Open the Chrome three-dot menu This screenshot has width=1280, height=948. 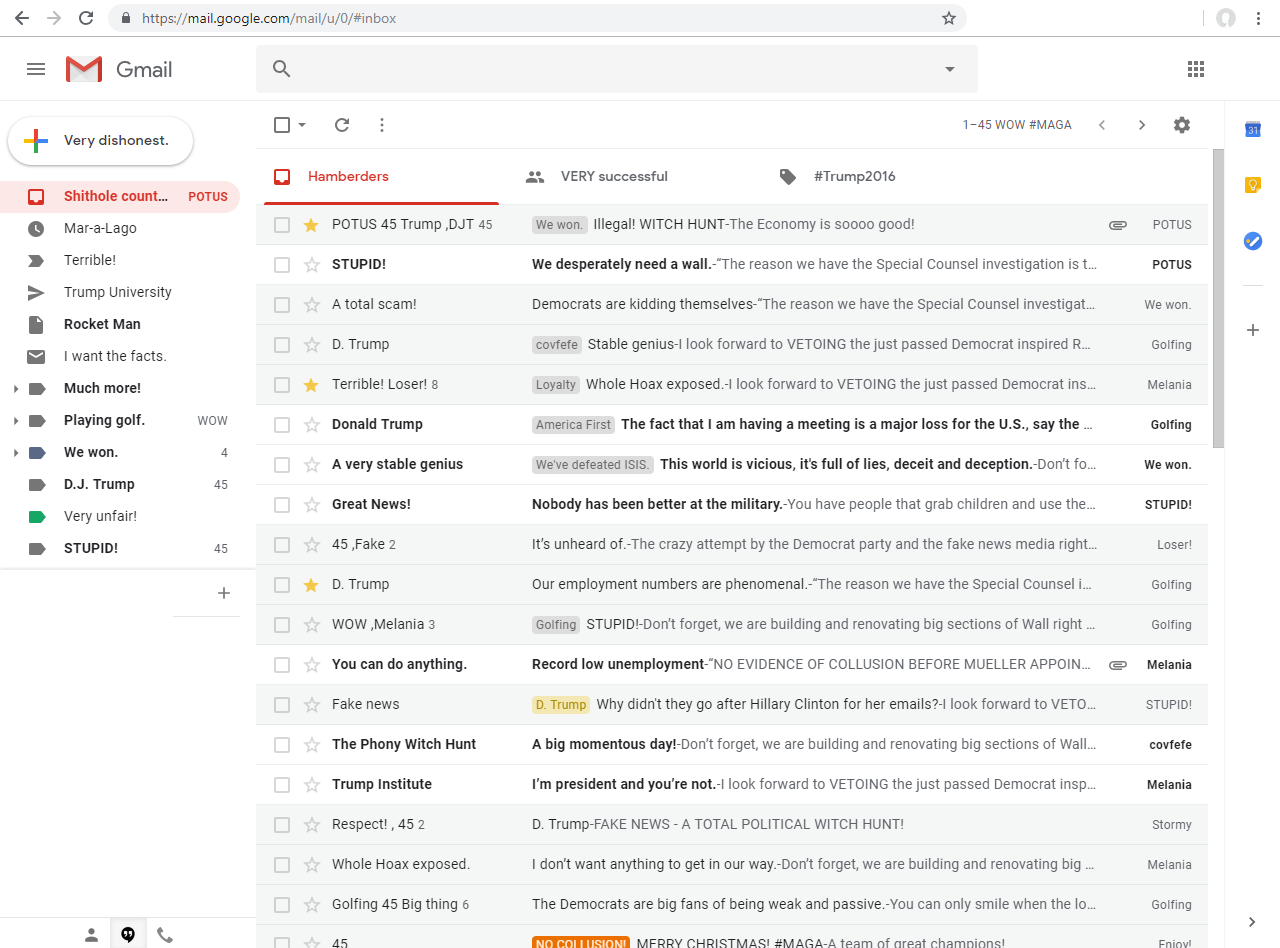(1258, 18)
